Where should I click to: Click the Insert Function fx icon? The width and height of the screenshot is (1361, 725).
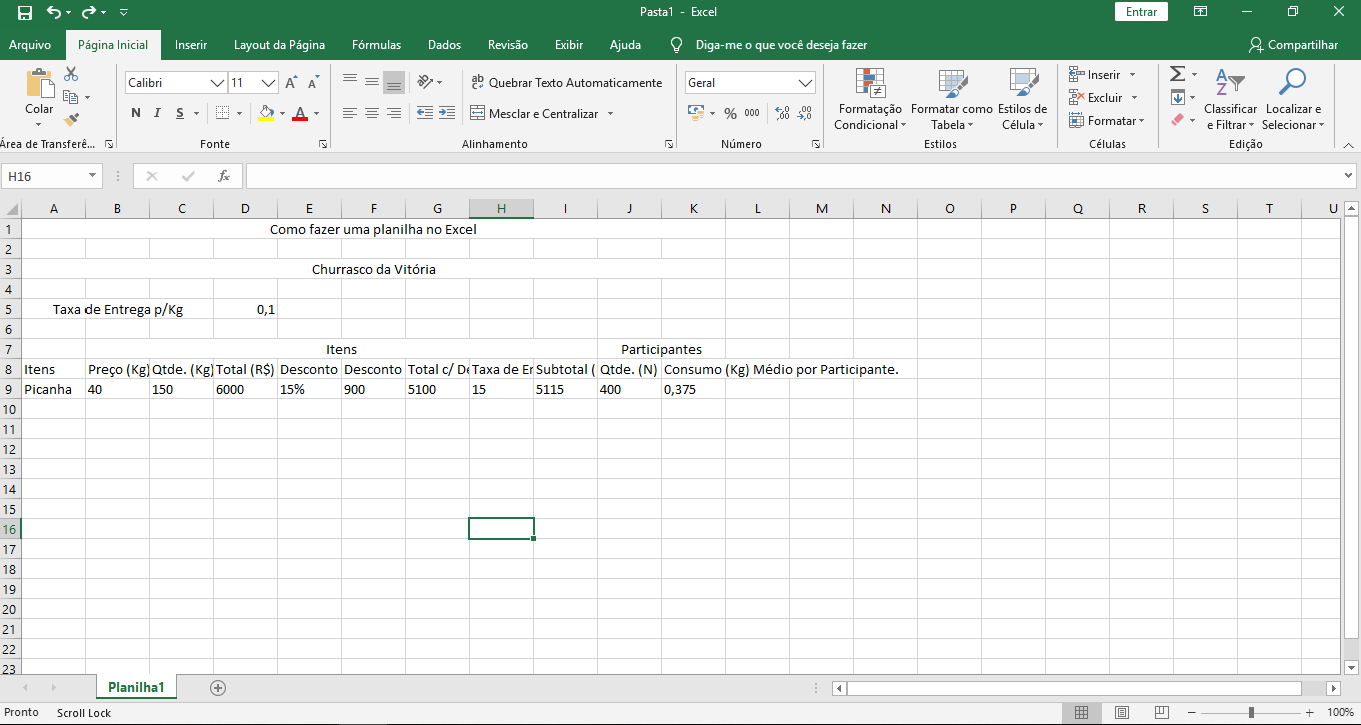click(224, 176)
